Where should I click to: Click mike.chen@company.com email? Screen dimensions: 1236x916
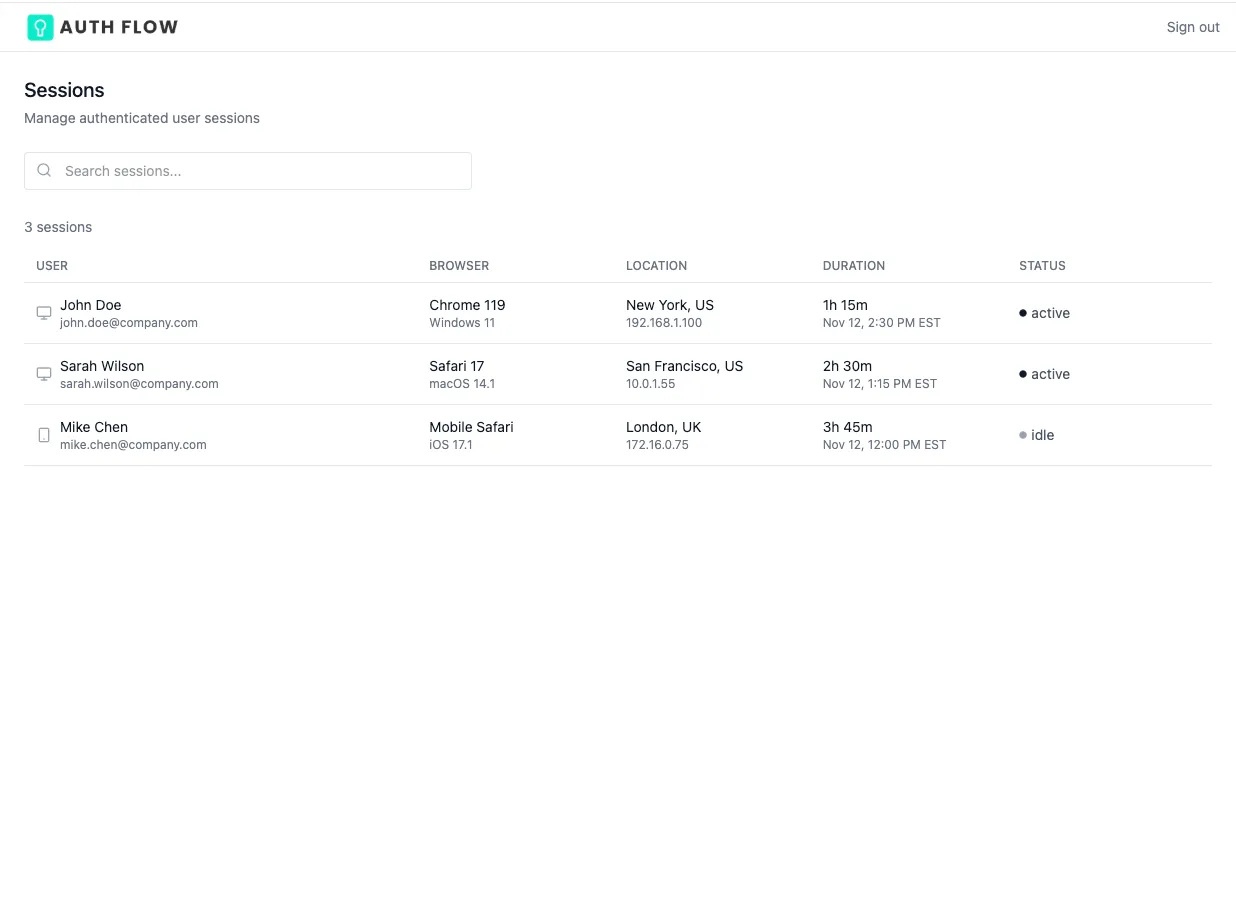click(133, 445)
